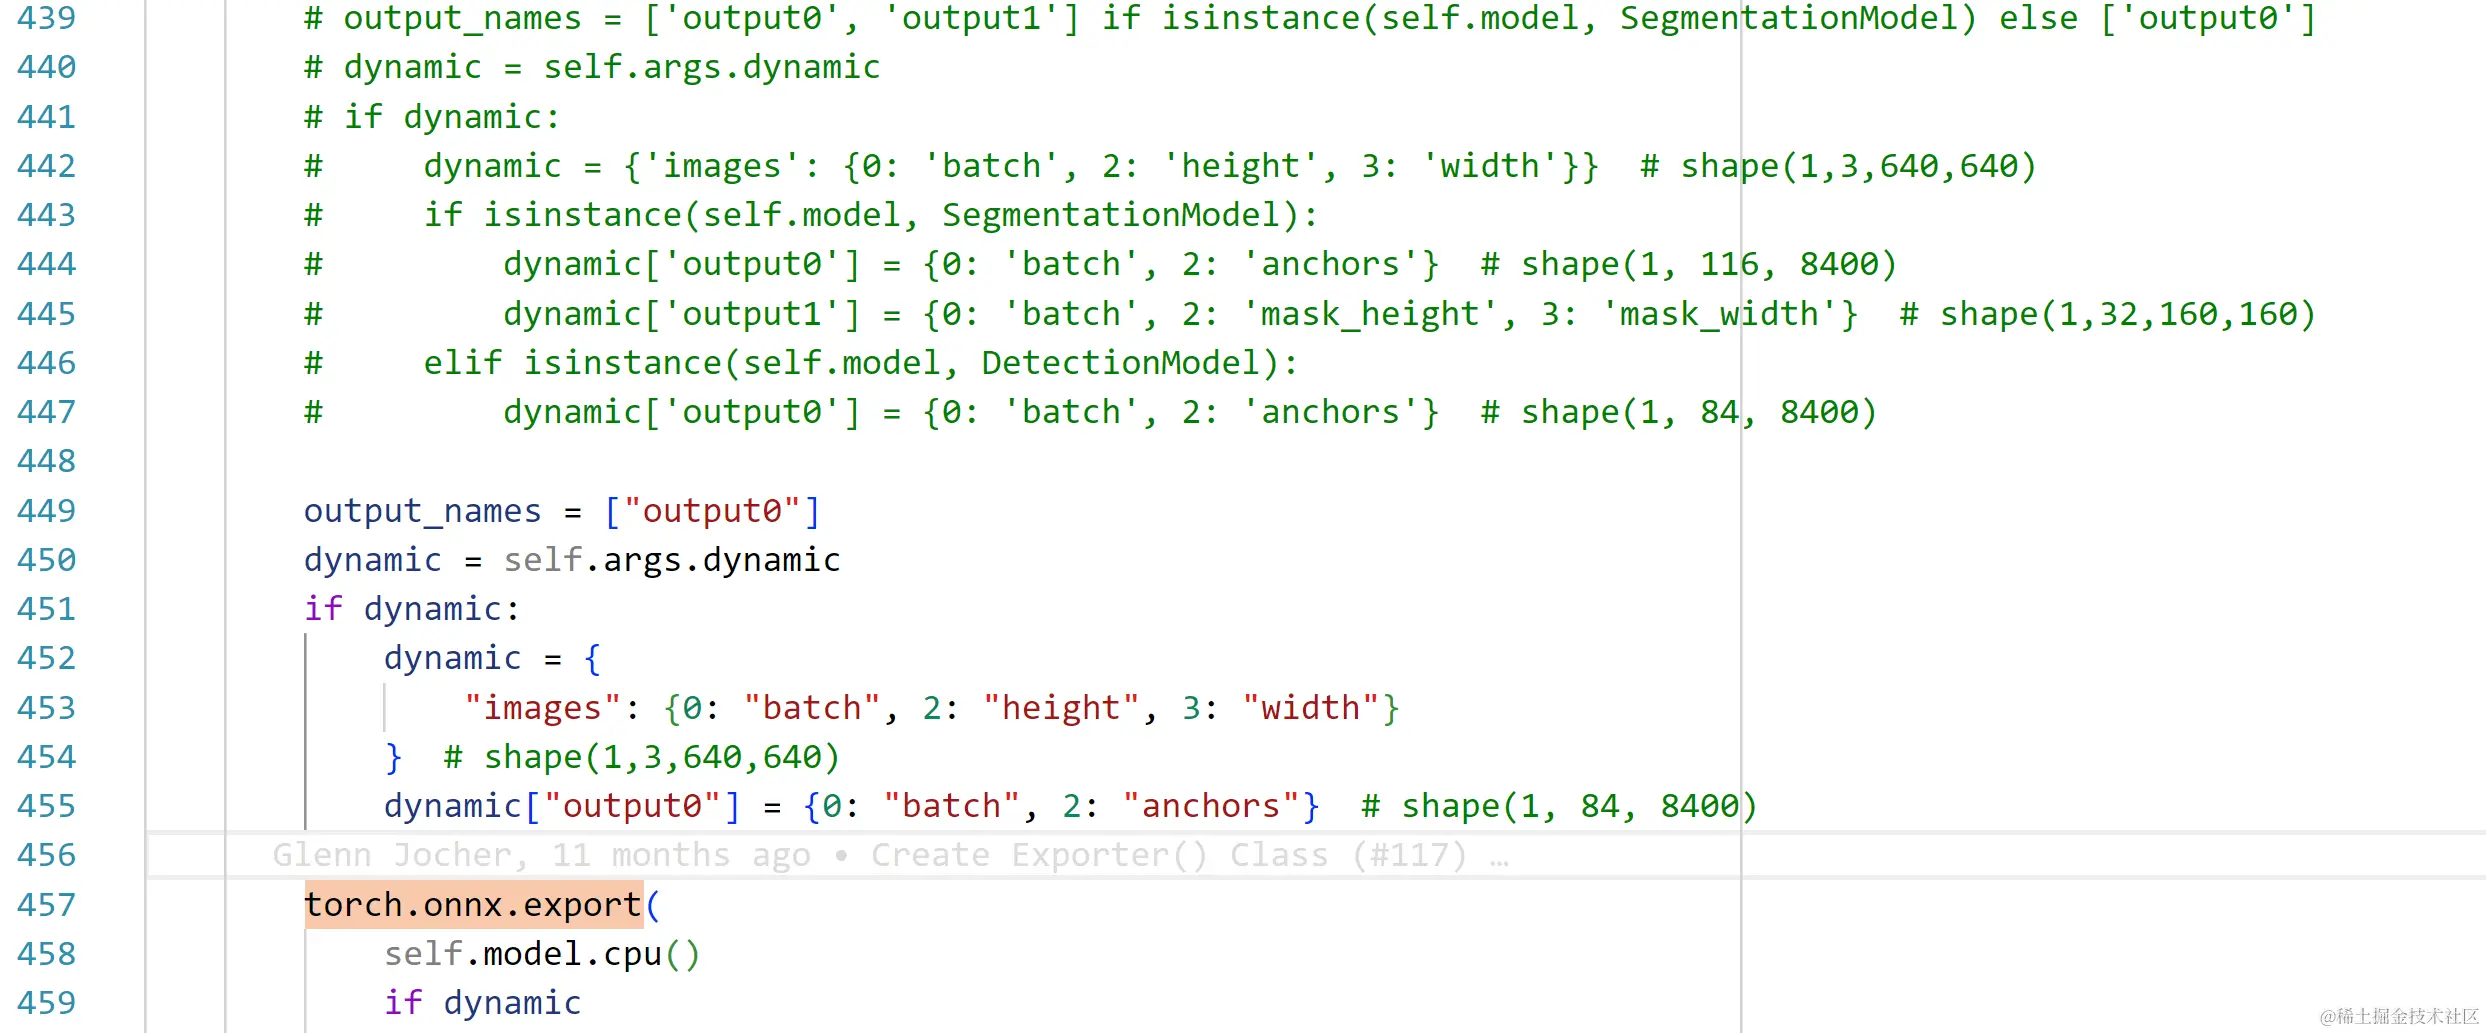Click shape(1,3,640,640) comment on line 454

click(642, 757)
